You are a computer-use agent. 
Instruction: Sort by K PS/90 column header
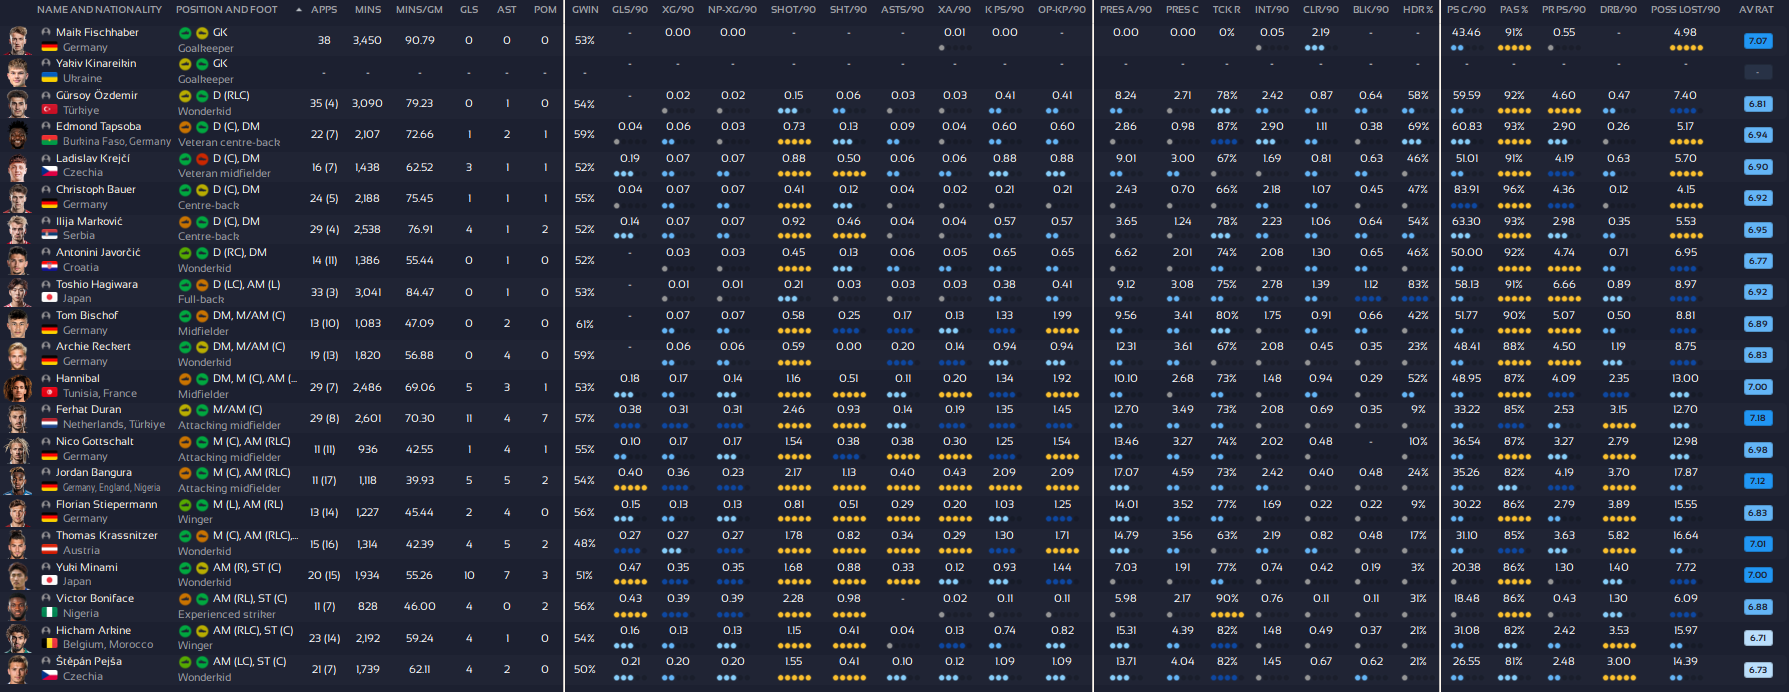pos(1005,10)
